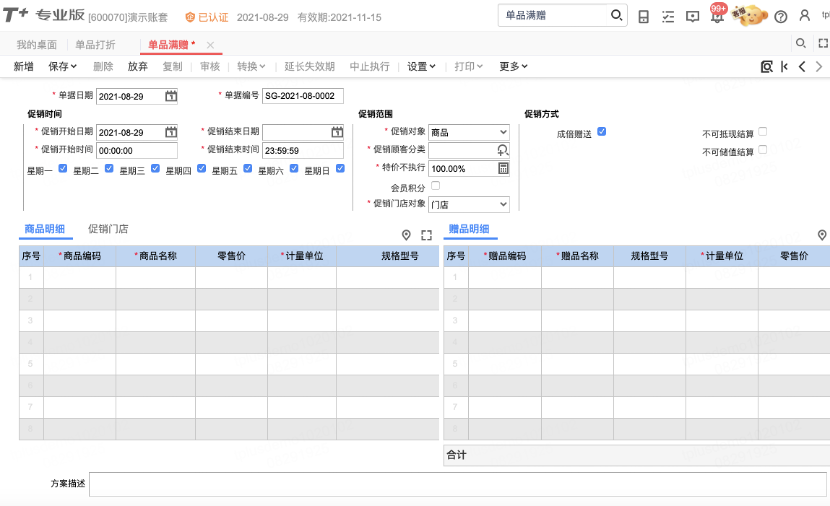Click the 单品满赠 top search input

[553, 15]
